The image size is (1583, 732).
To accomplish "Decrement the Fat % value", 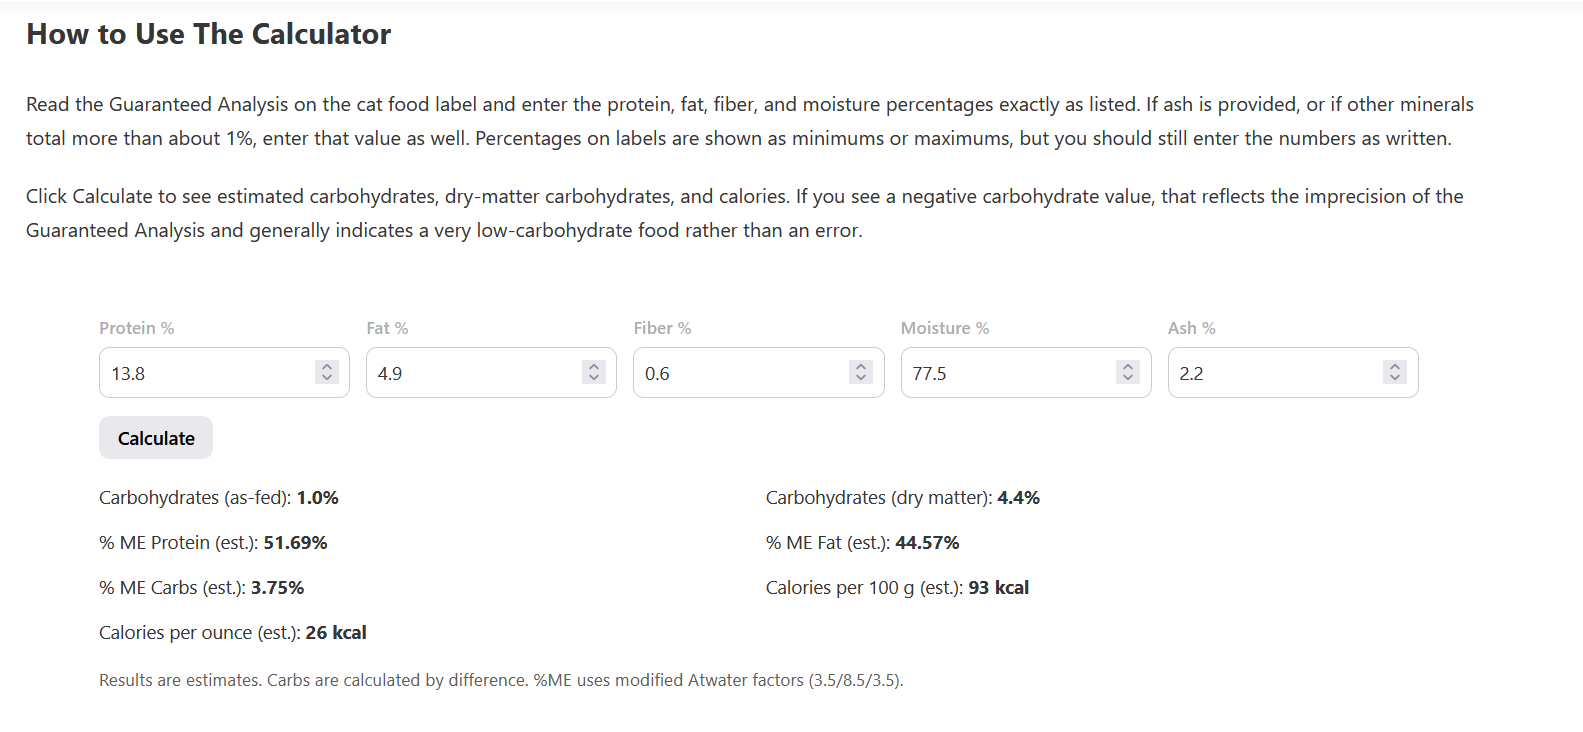I will tap(594, 378).
